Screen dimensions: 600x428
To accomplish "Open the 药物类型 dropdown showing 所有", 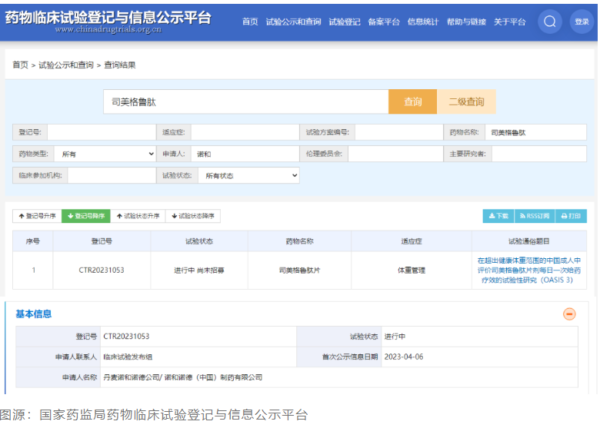I will (105, 154).
